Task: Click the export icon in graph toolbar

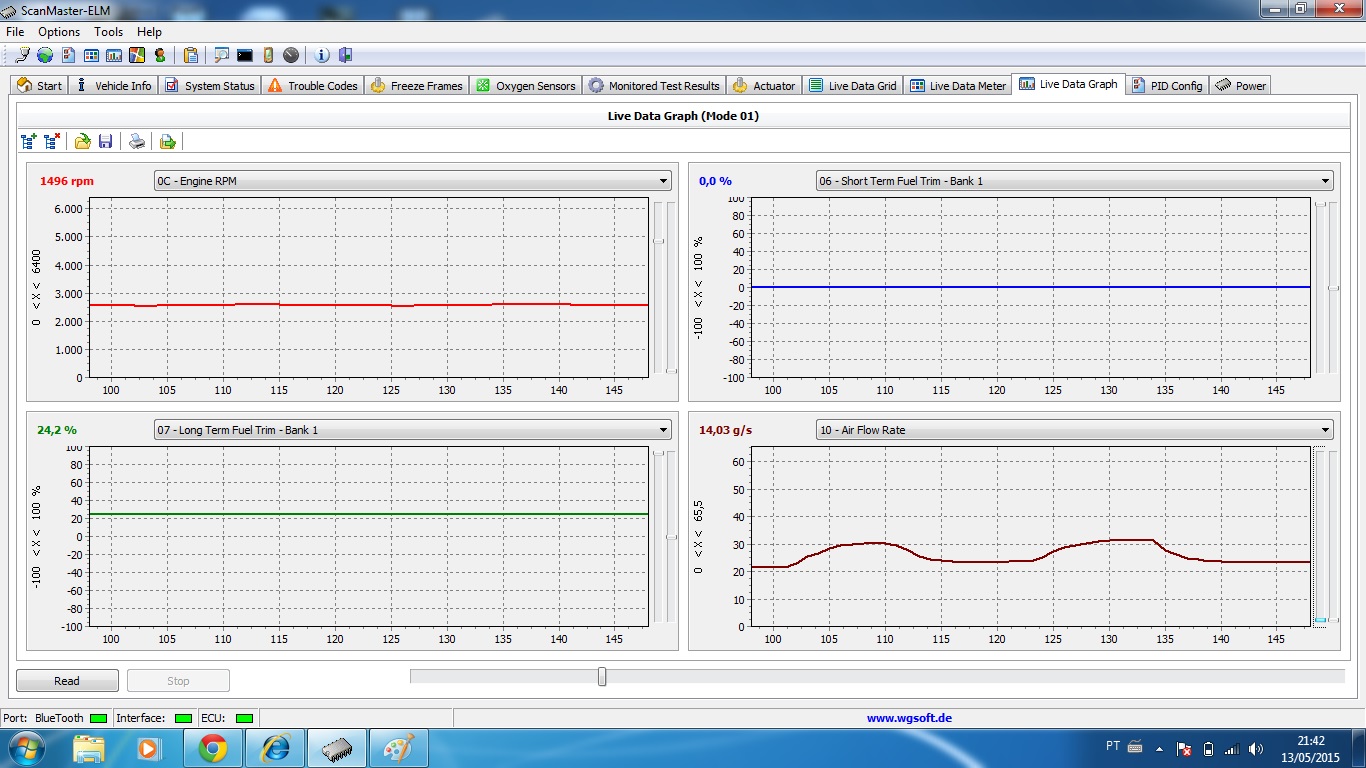Action: pos(167,142)
